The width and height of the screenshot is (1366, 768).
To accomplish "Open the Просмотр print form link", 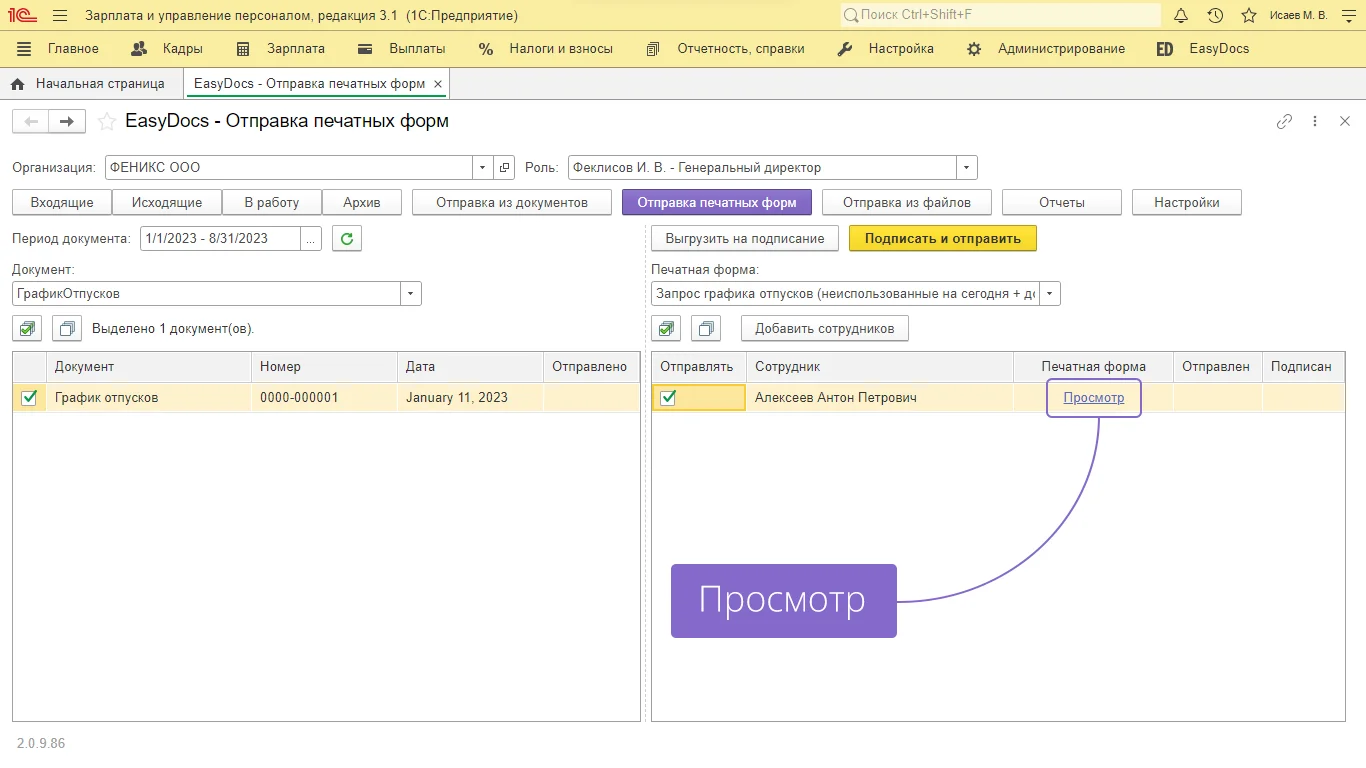I will click(1093, 398).
